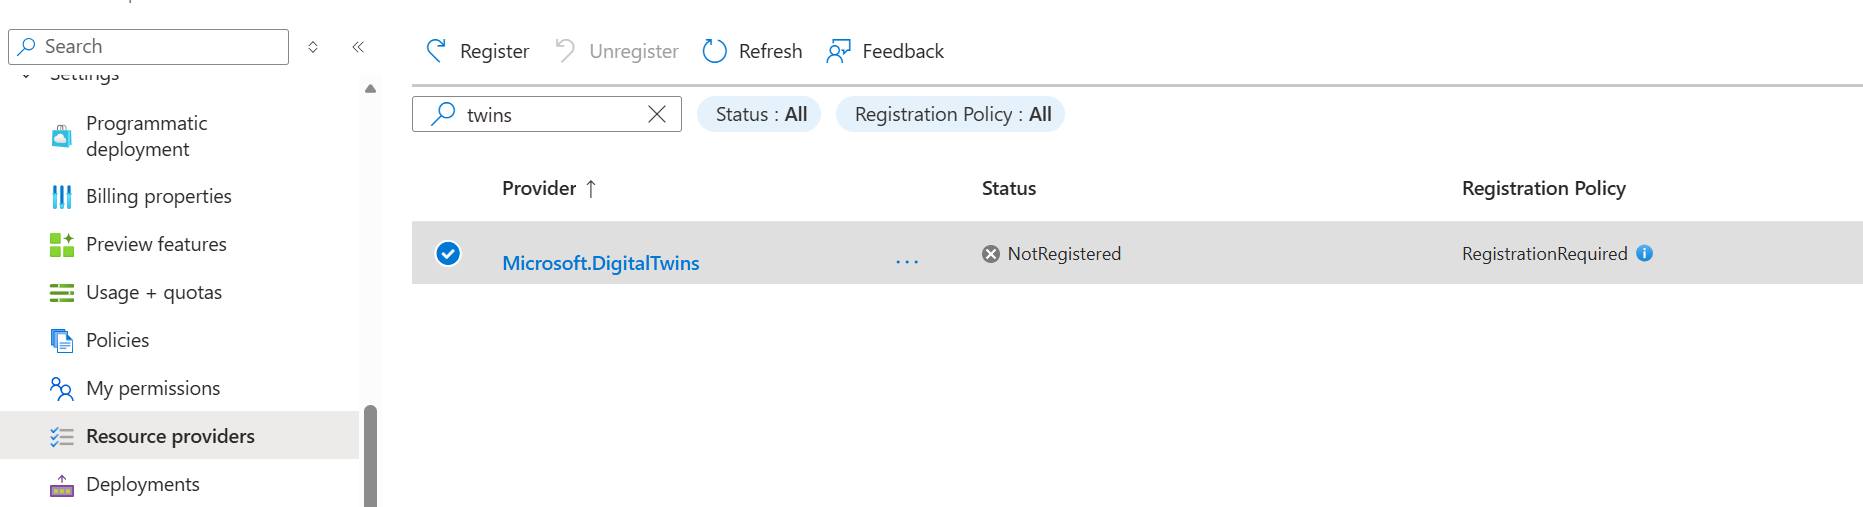Click the provider filter box containing 'twins'
Image resolution: width=1863 pixels, height=507 pixels.
[x=546, y=114]
